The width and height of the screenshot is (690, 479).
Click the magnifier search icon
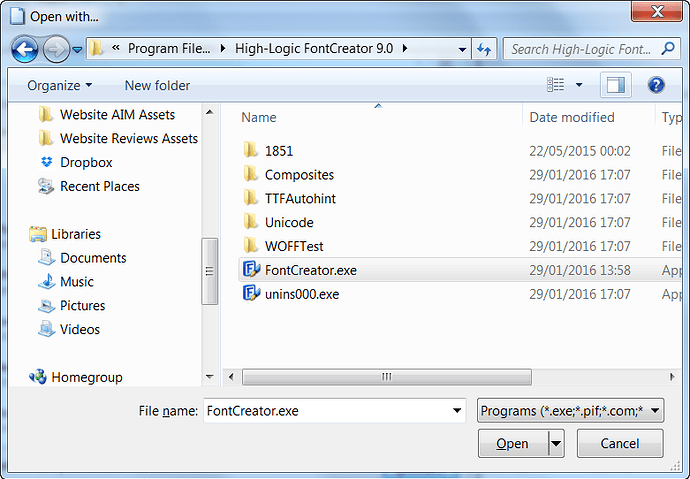668,48
